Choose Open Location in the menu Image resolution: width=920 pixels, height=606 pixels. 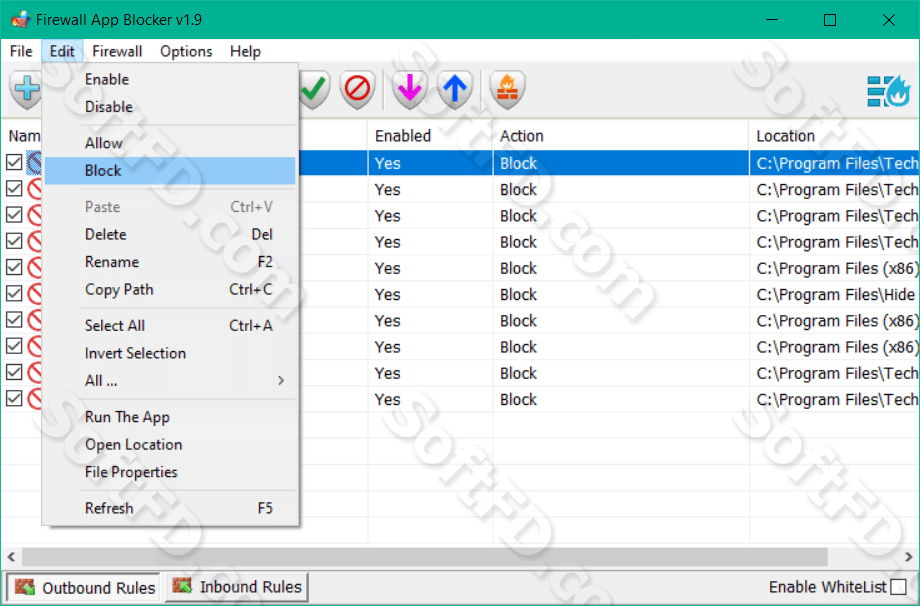[170, 445]
